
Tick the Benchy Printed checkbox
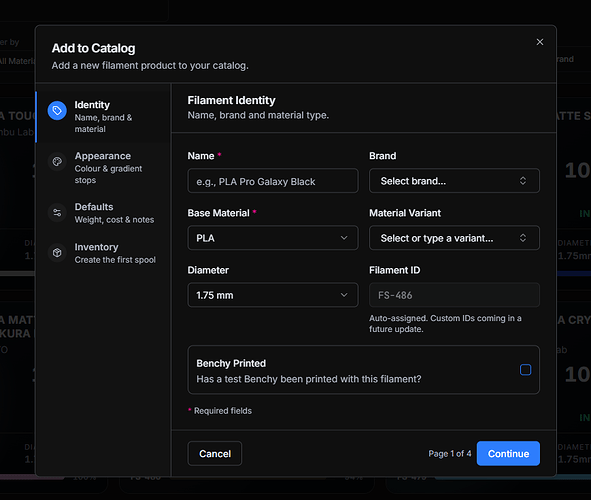525,370
